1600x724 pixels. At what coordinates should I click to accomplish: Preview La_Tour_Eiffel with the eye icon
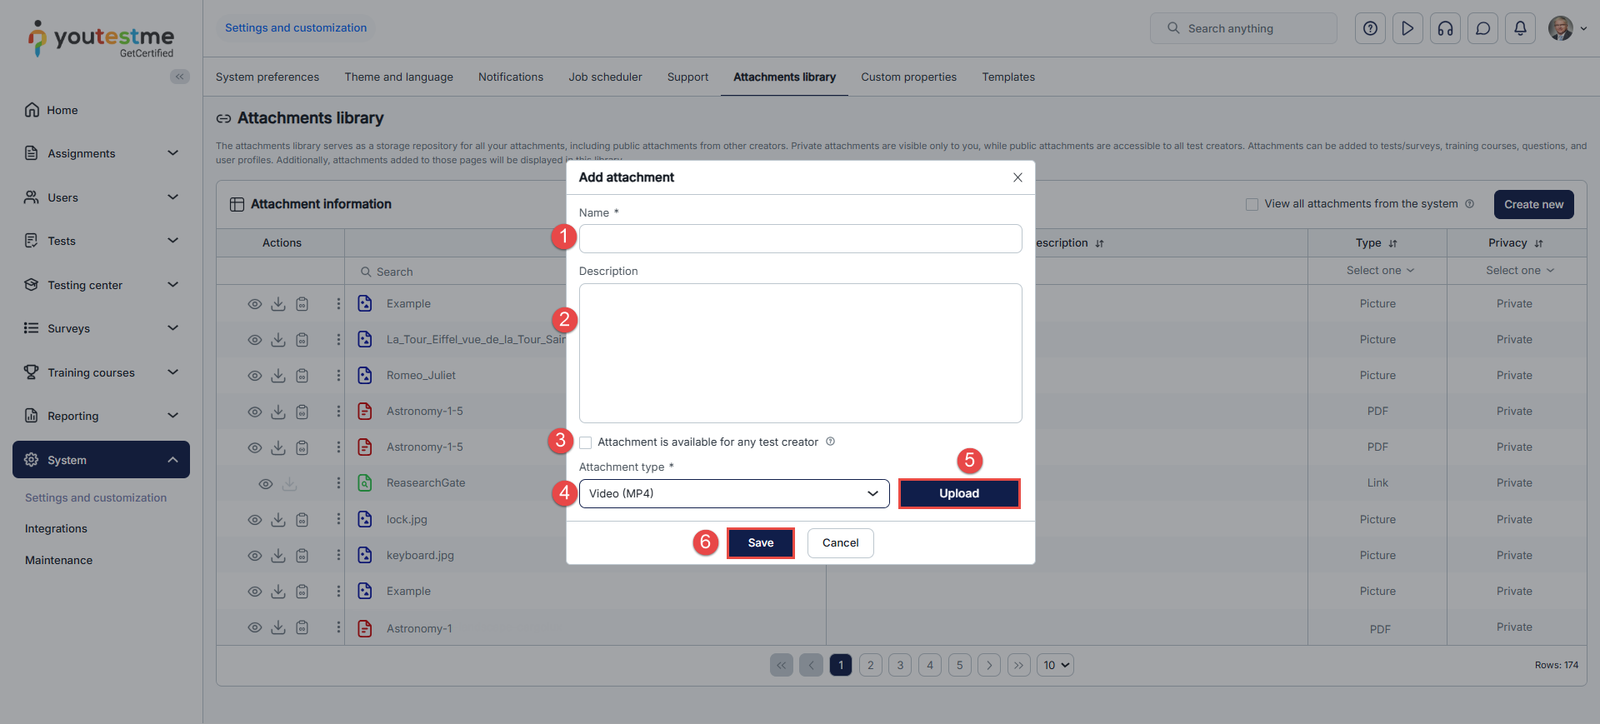tap(255, 340)
